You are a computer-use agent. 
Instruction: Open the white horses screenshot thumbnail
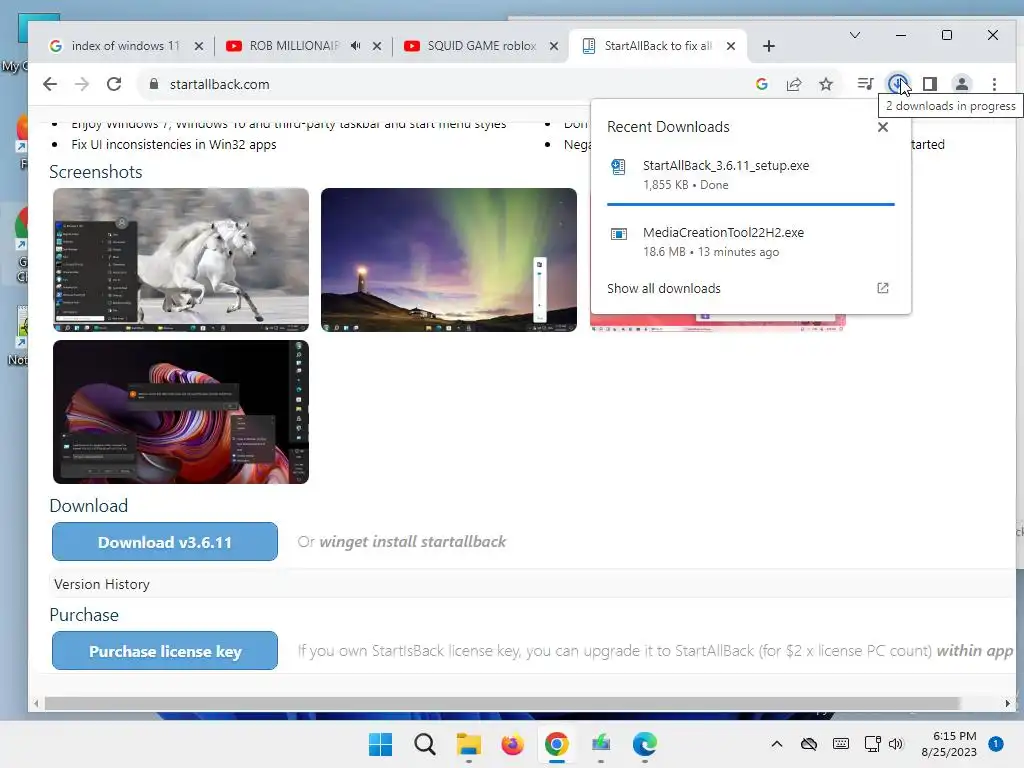[181, 260]
